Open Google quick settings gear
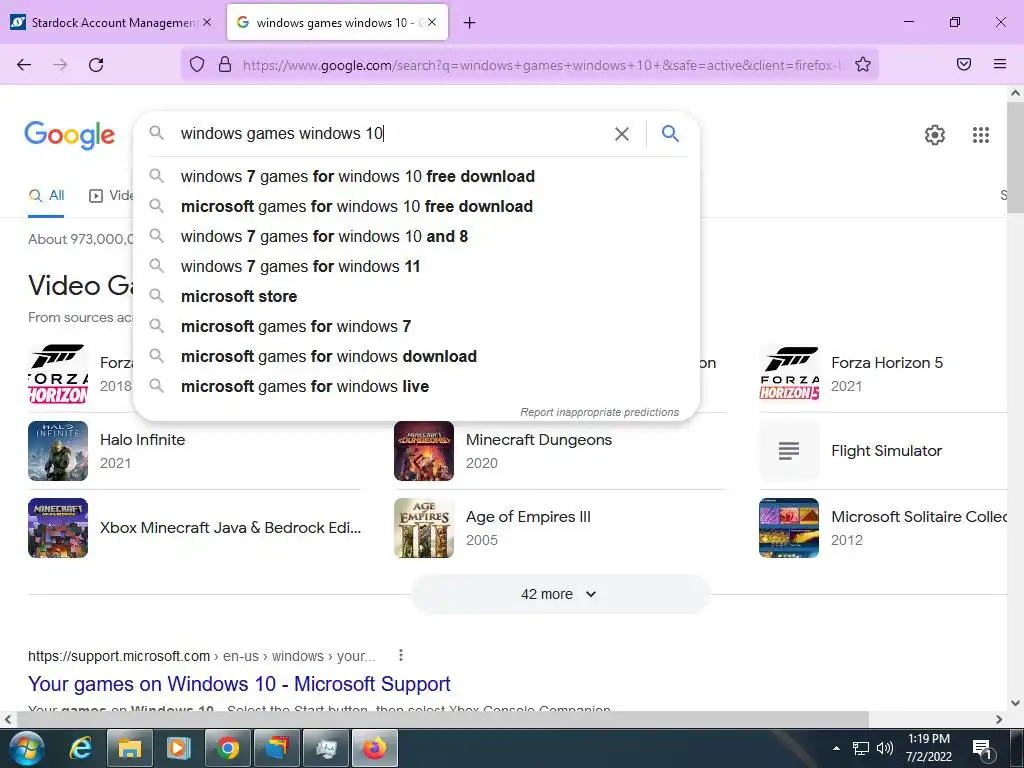The width and height of the screenshot is (1024, 768). [935, 135]
